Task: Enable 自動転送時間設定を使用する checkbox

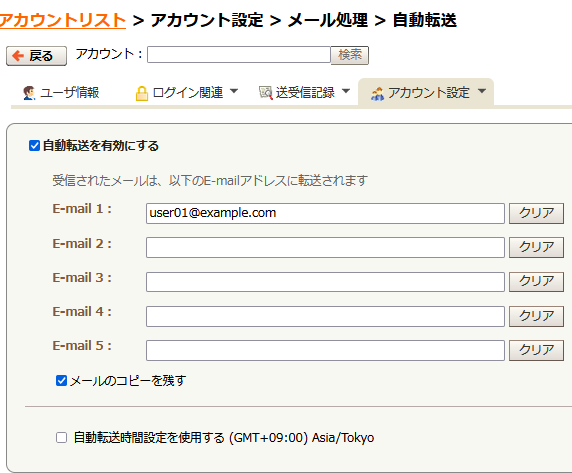Action: pyautogui.click(x=61, y=437)
